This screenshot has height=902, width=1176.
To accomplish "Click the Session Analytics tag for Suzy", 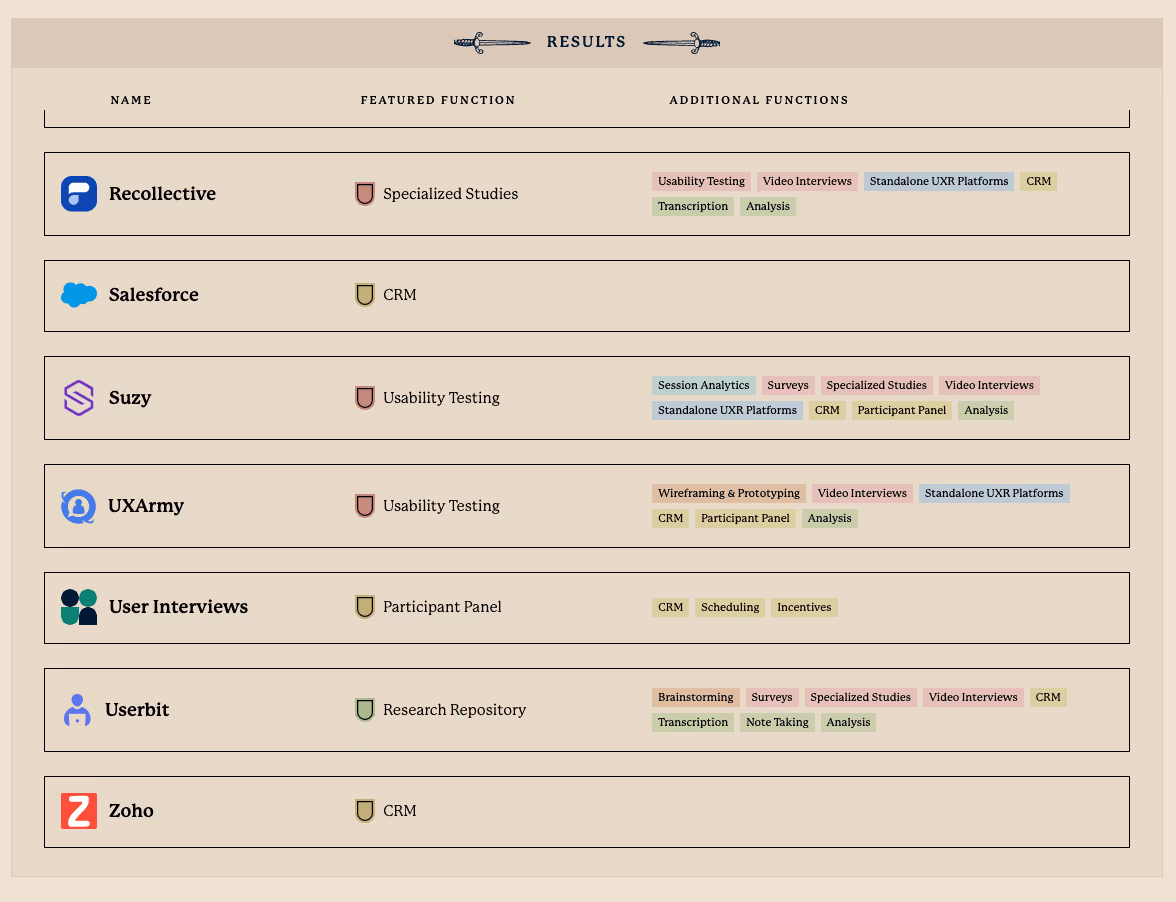I will [703, 385].
